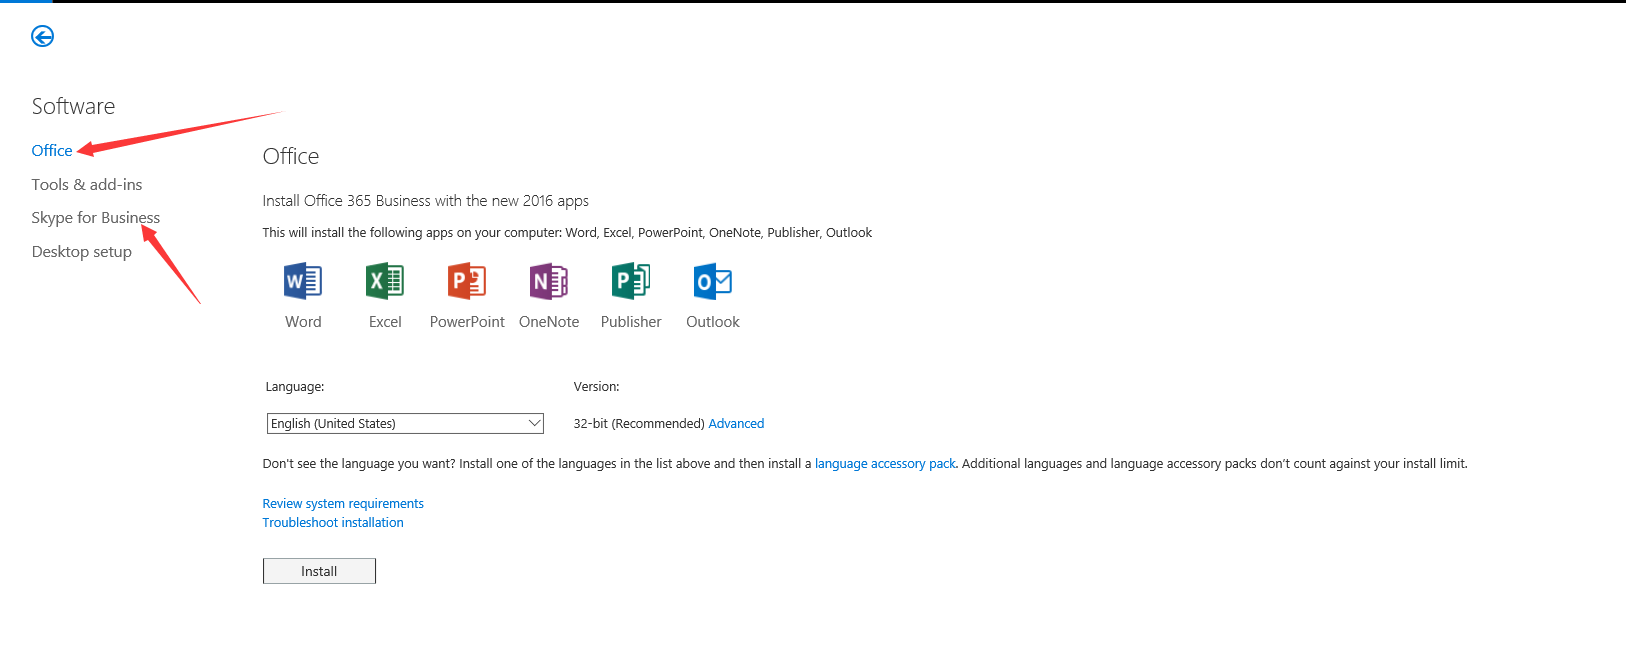Click the Publisher app icon
Screen dimensions: 1626x668
point(631,282)
